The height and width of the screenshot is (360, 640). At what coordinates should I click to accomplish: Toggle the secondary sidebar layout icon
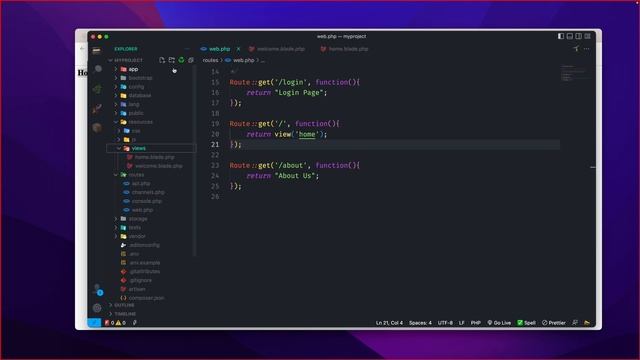point(578,36)
